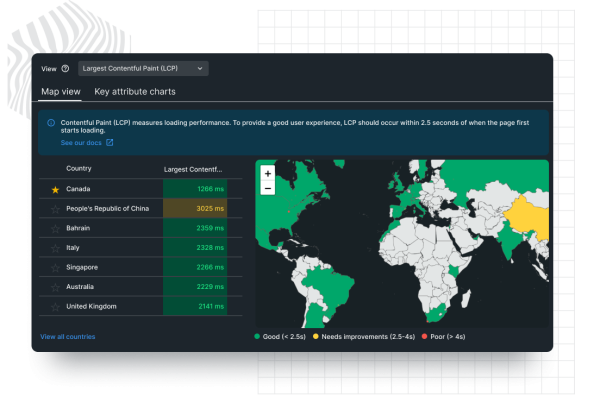Click the green Good legend swatch
Screen dimensions: 600x415
(x=258, y=337)
